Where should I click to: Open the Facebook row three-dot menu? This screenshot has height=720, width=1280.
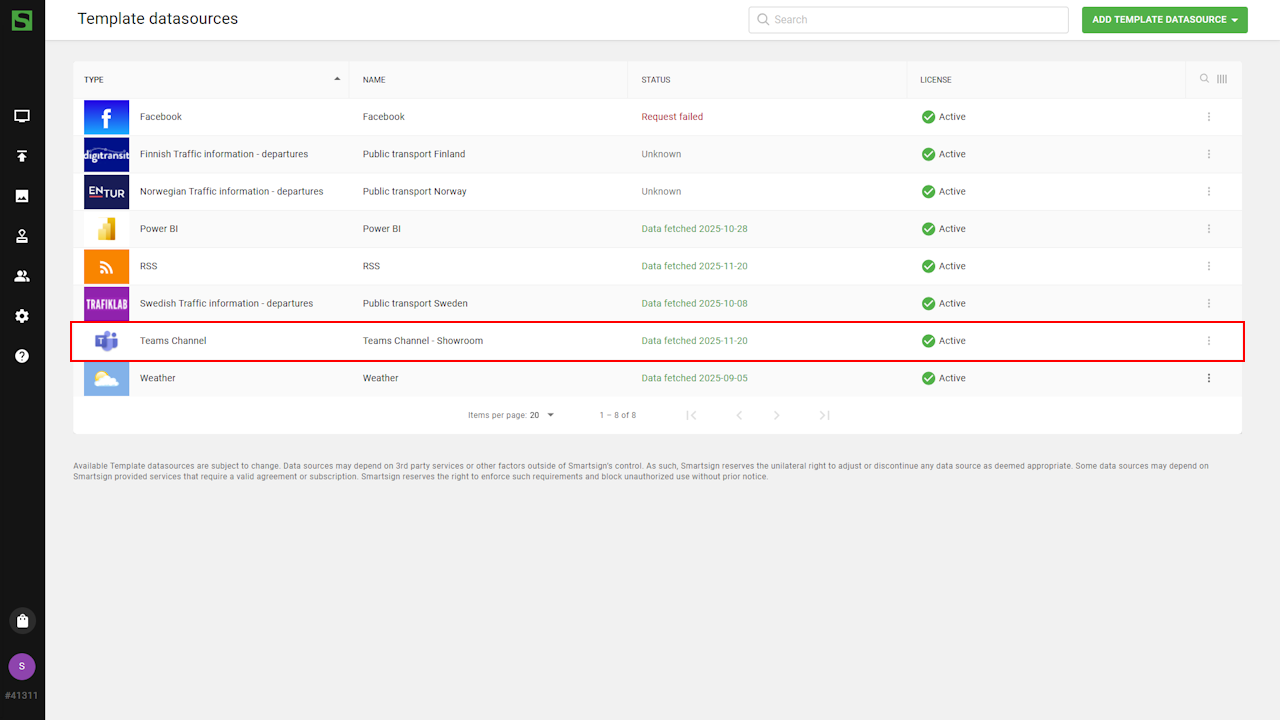1208,117
